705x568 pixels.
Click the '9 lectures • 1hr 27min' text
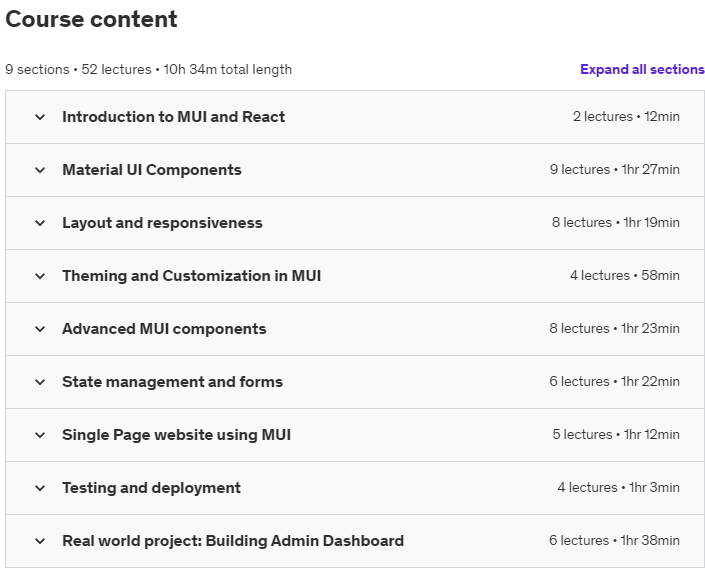615,170
